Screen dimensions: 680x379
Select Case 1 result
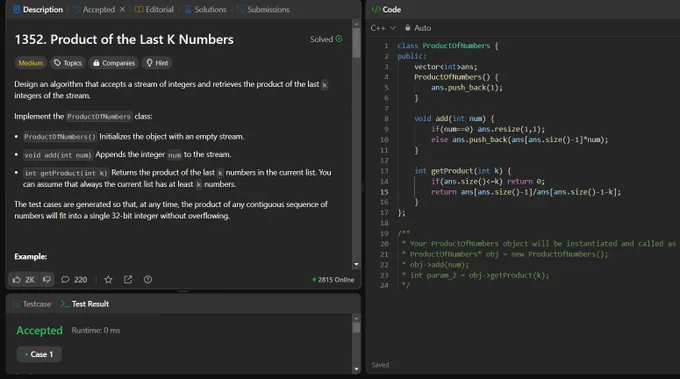pyautogui.click(x=39, y=354)
